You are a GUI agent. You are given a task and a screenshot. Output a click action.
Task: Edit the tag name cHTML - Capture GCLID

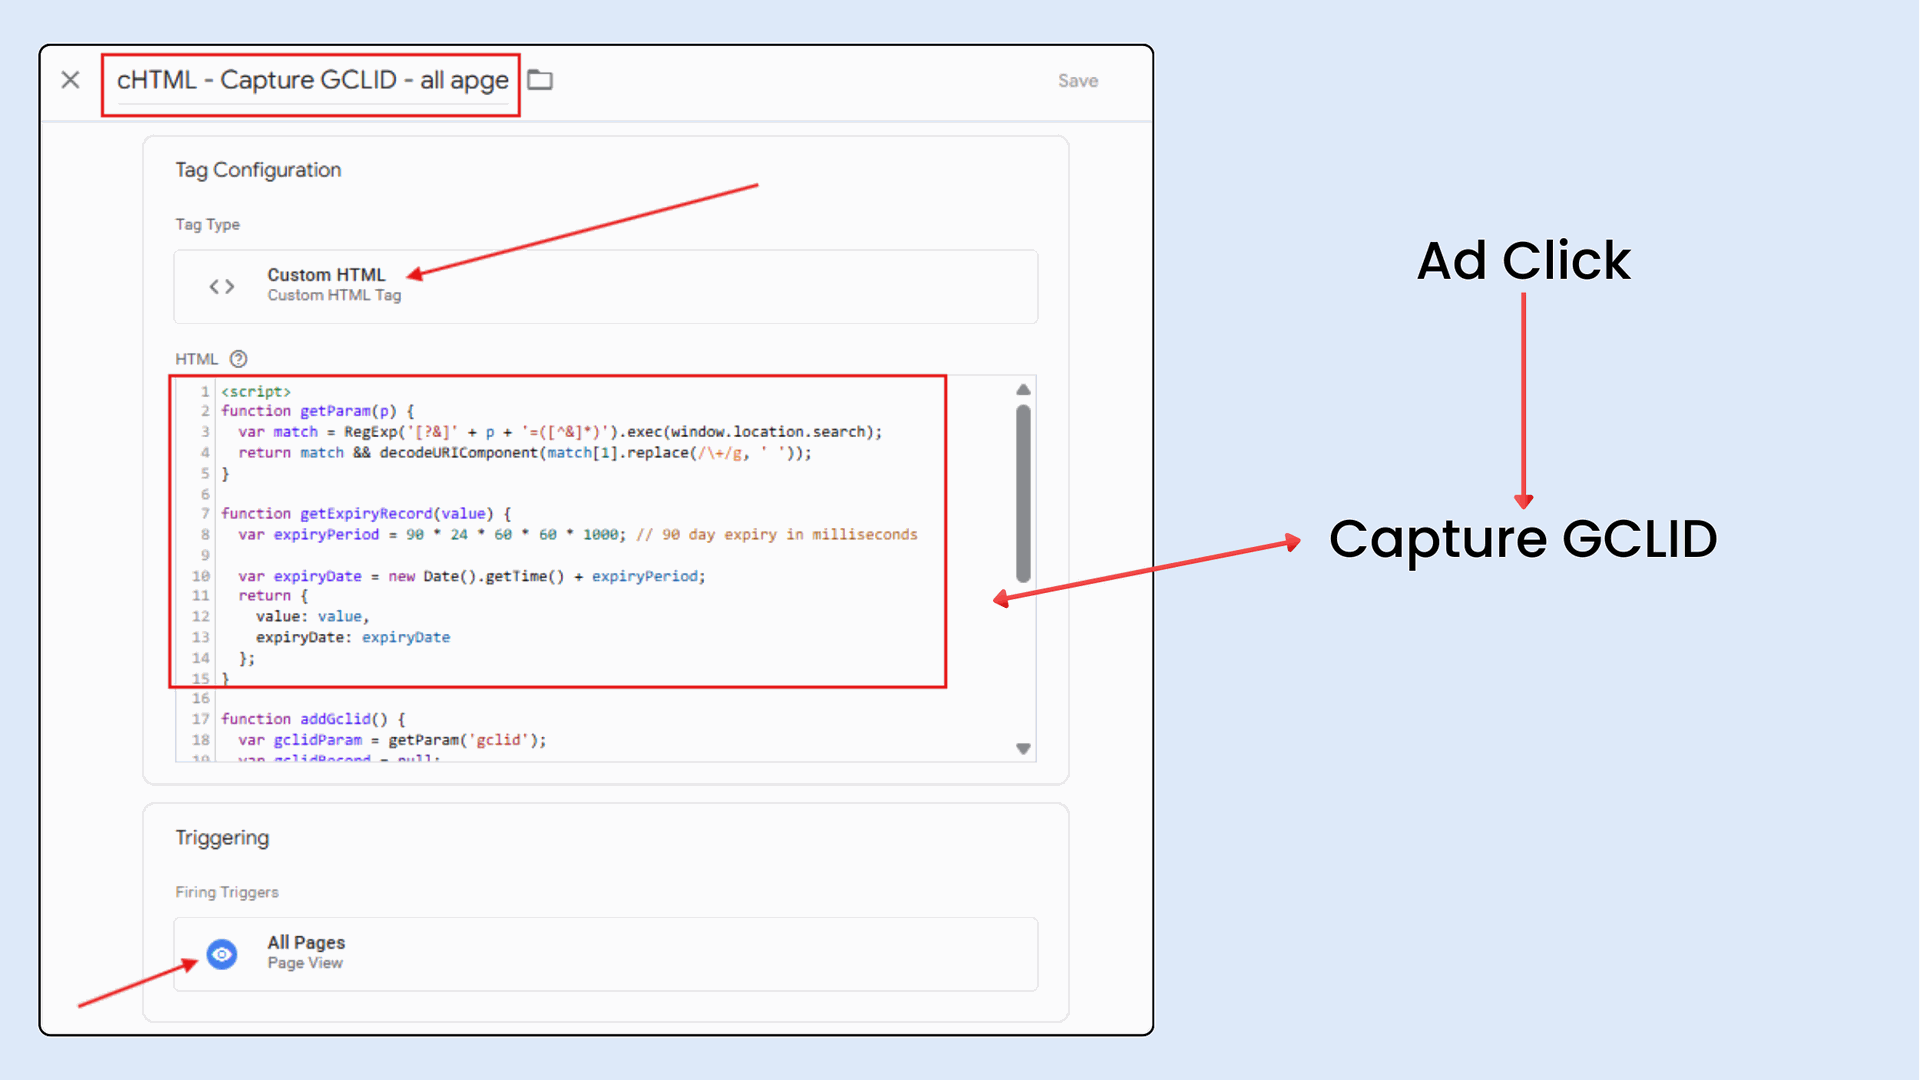(x=312, y=81)
